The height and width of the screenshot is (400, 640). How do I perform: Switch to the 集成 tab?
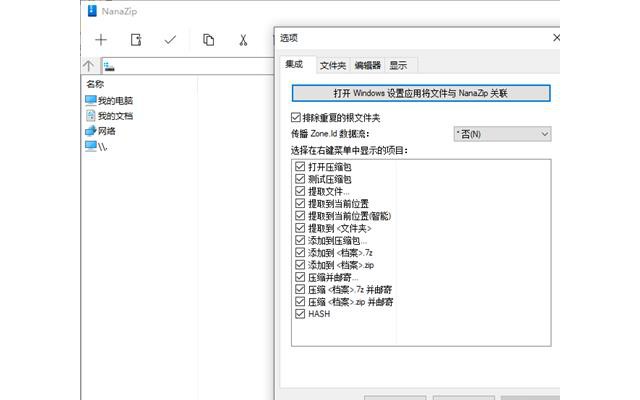(295, 64)
